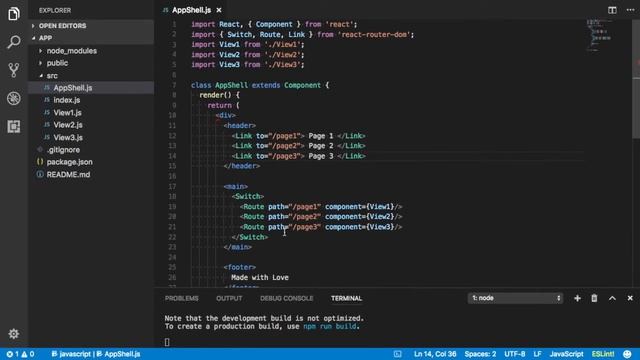Open the Search view in activity bar
This screenshot has width=640, height=360.
(x=13, y=42)
